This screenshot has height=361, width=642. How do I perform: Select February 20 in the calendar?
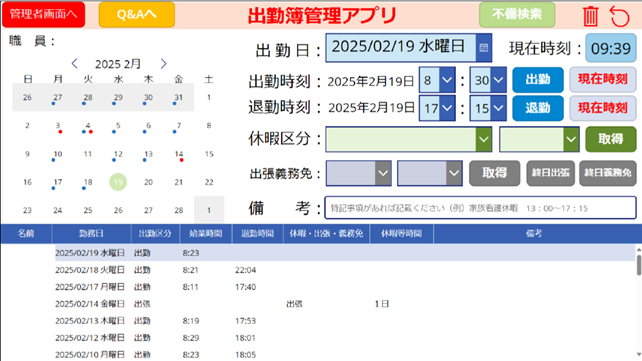tap(148, 182)
